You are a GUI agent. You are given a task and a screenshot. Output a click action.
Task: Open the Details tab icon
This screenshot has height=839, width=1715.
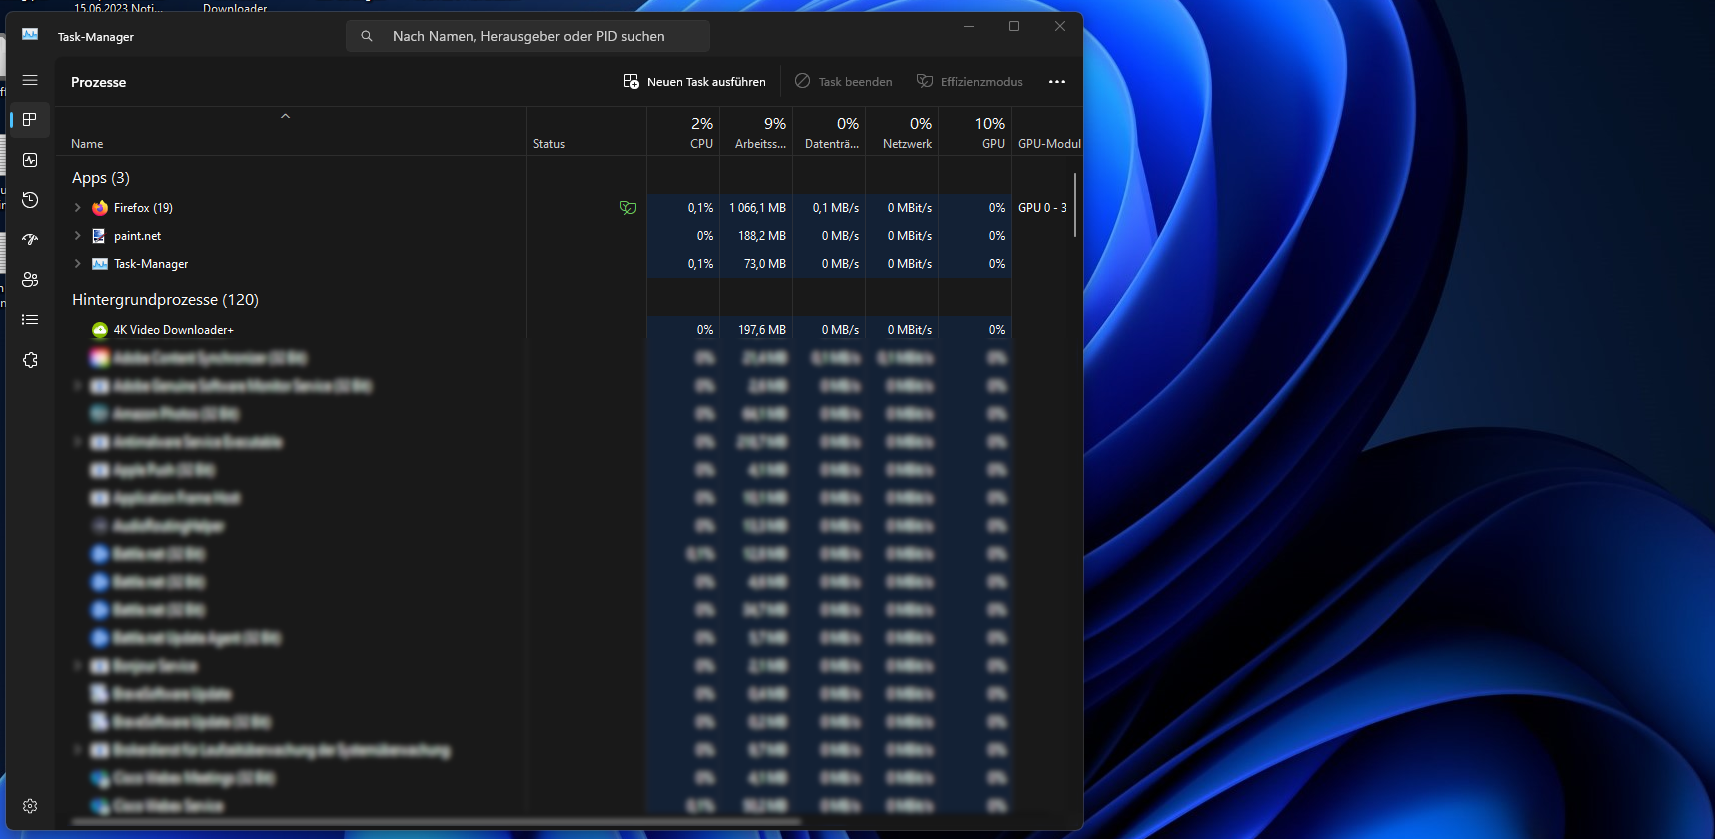pyautogui.click(x=30, y=320)
